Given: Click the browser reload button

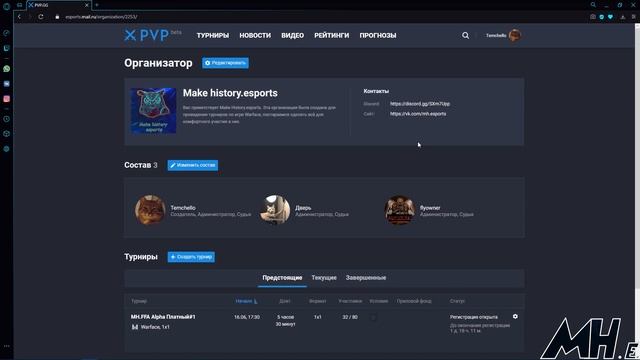Looking at the screenshot, I should [41, 17].
